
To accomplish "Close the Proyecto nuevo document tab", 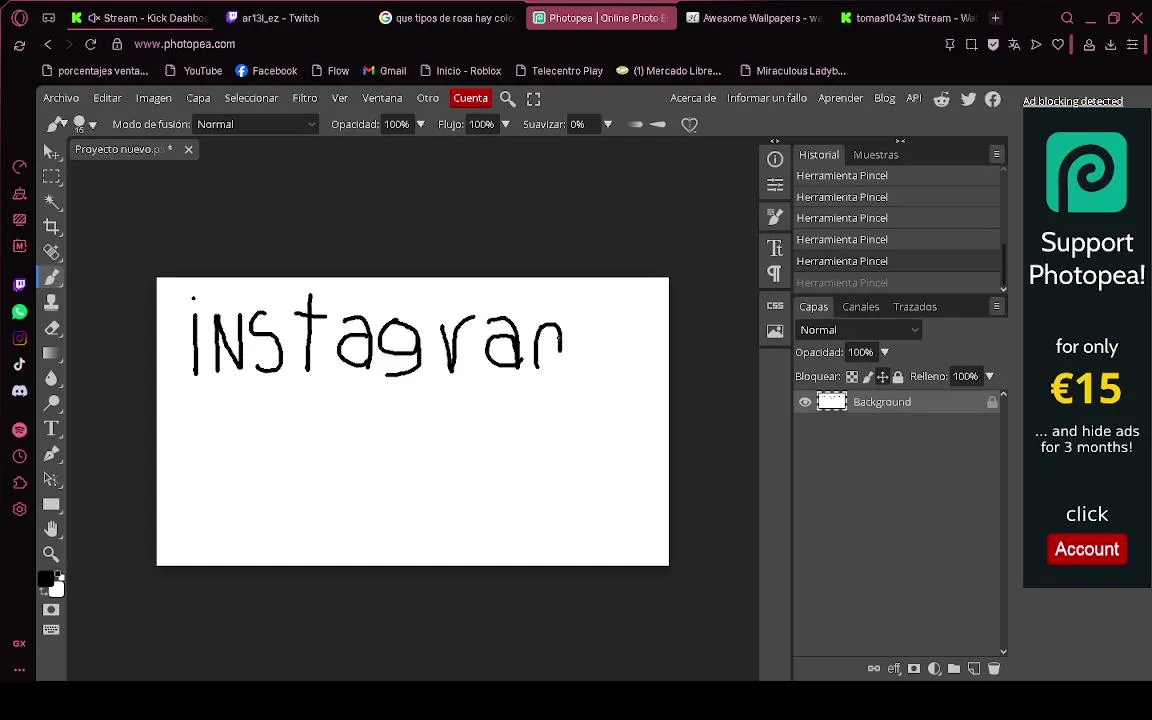I will (x=189, y=149).
